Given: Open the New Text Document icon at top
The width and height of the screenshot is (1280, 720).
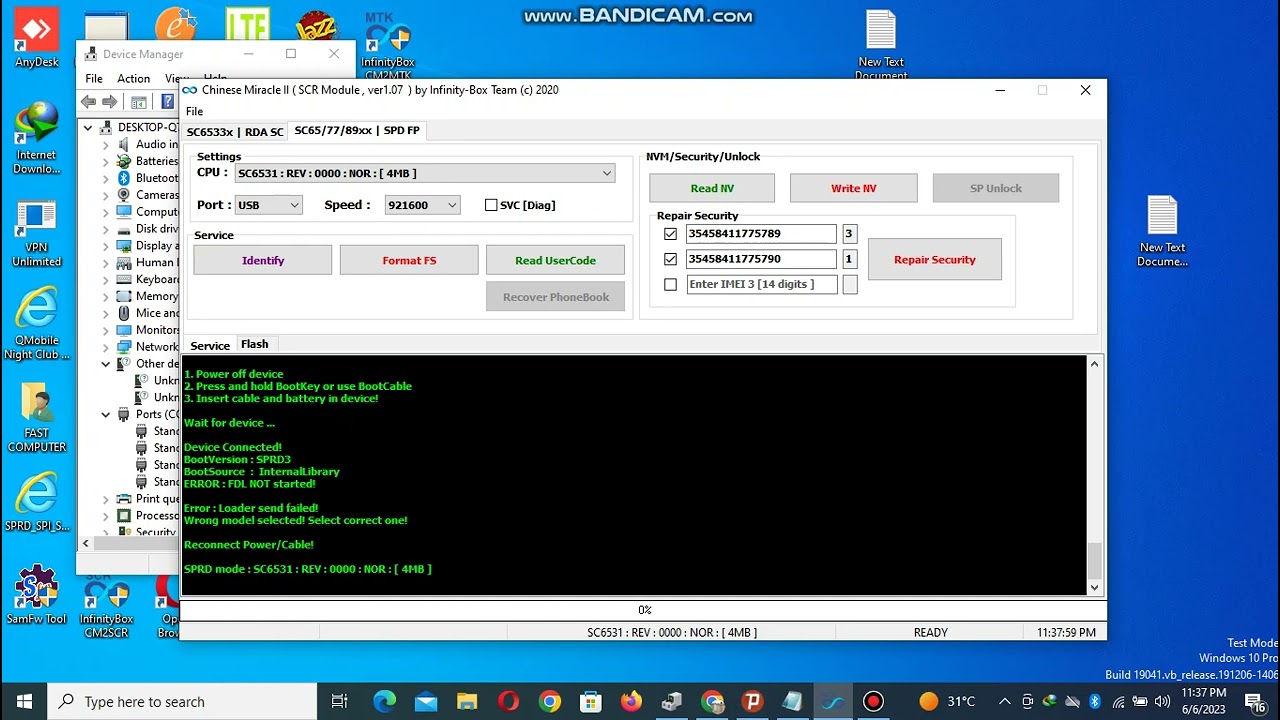Looking at the screenshot, I should click(x=881, y=45).
